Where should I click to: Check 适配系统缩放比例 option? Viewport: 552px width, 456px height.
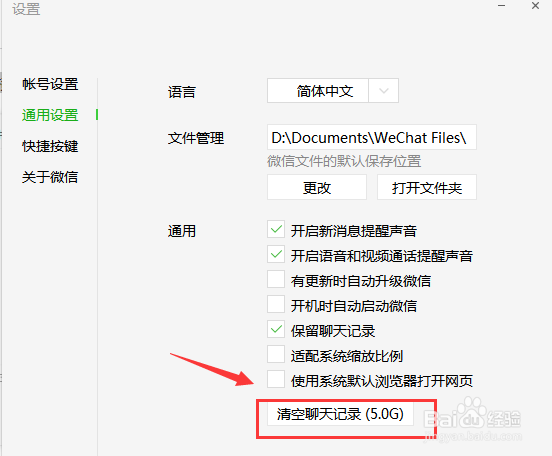tap(276, 355)
